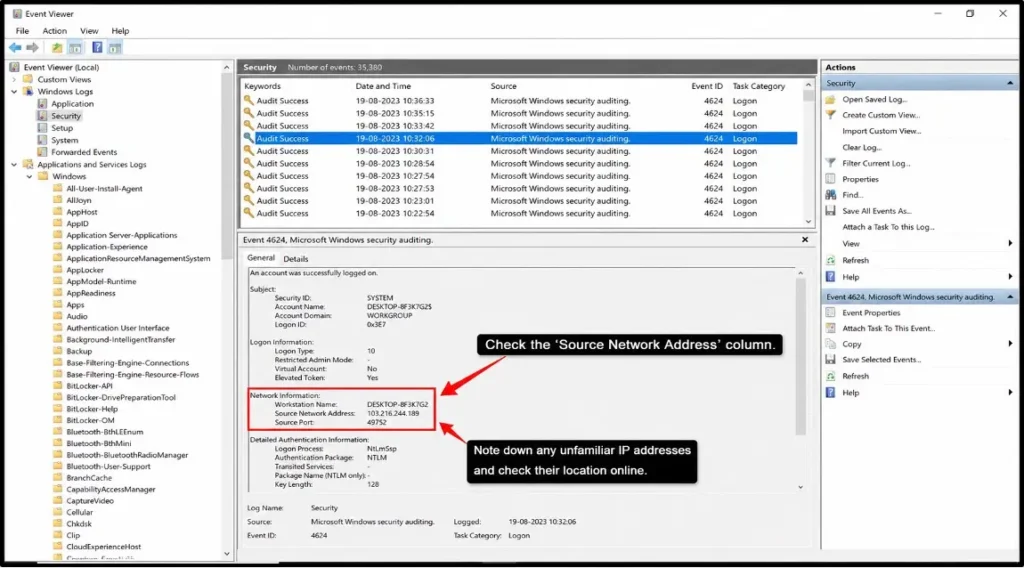Click the key icon of the 10:36:33 event
Screen dimensions: 1024x568
point(248,101)
